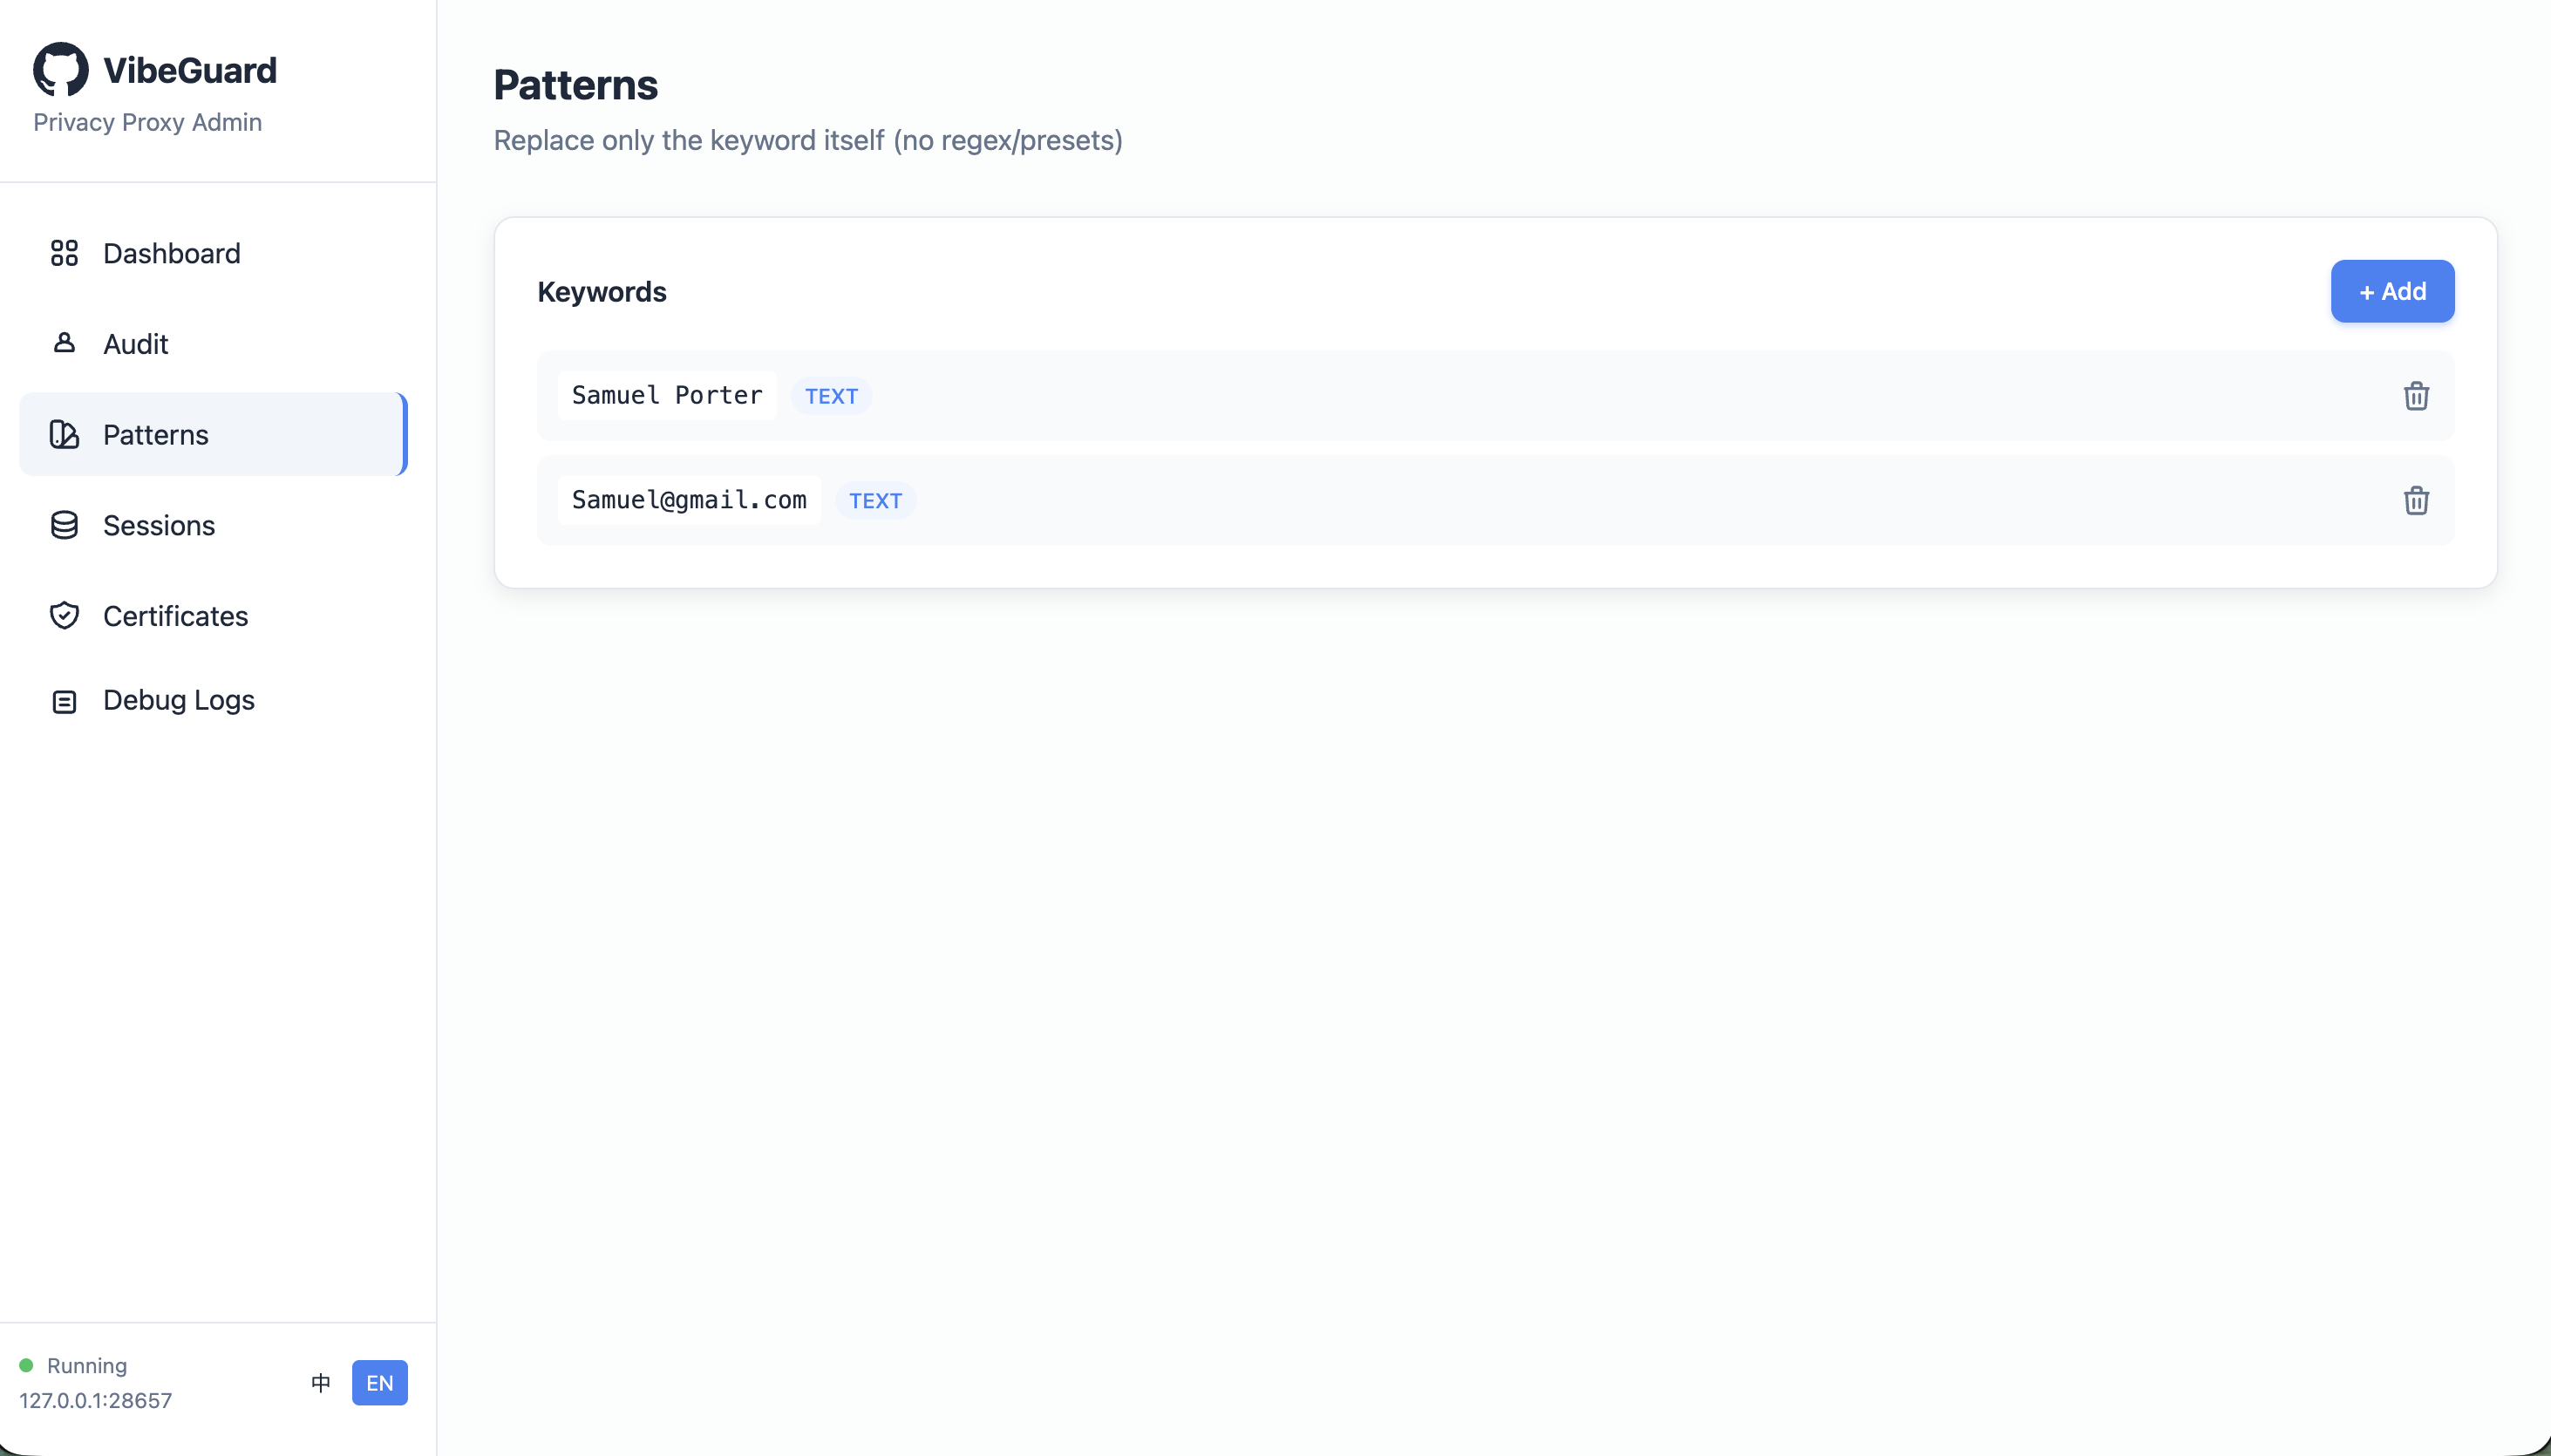Click the VibeGuard GitHub-style logo icon

[x=63, y=68]
